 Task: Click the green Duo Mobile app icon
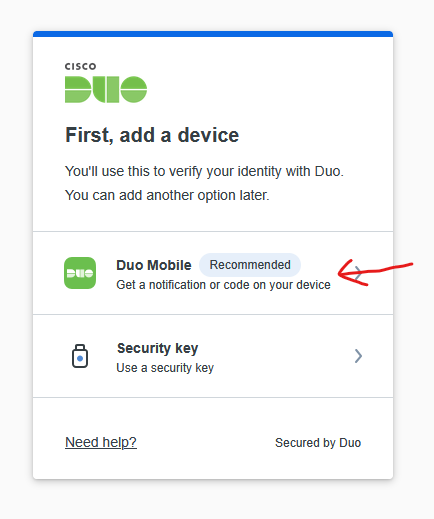[x=80, y=273]
